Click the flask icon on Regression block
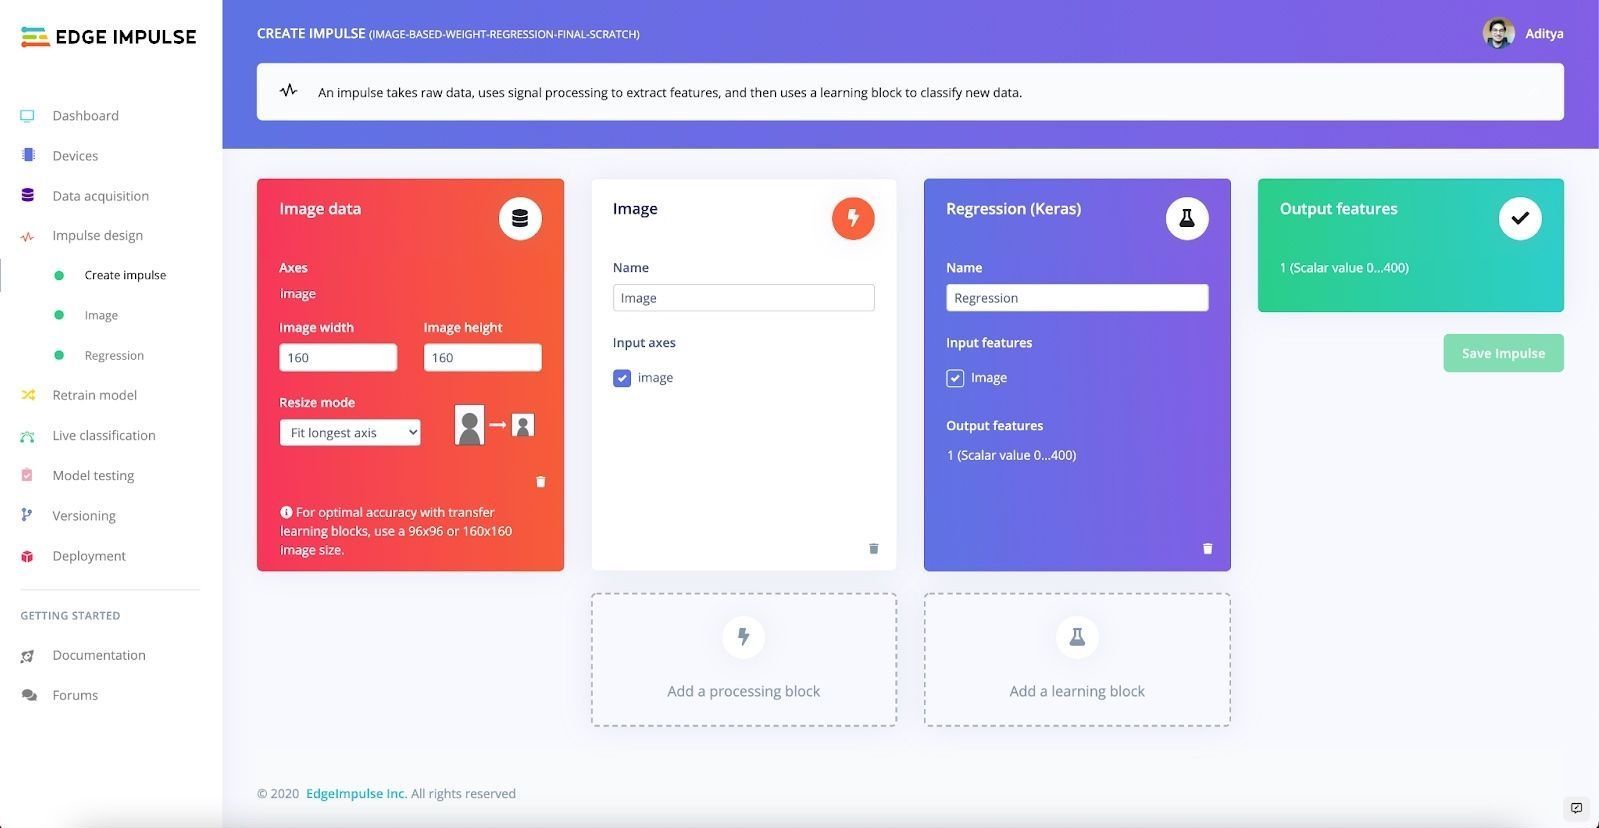Screen dimensions: 1599x828 [x=1187, y=218]
